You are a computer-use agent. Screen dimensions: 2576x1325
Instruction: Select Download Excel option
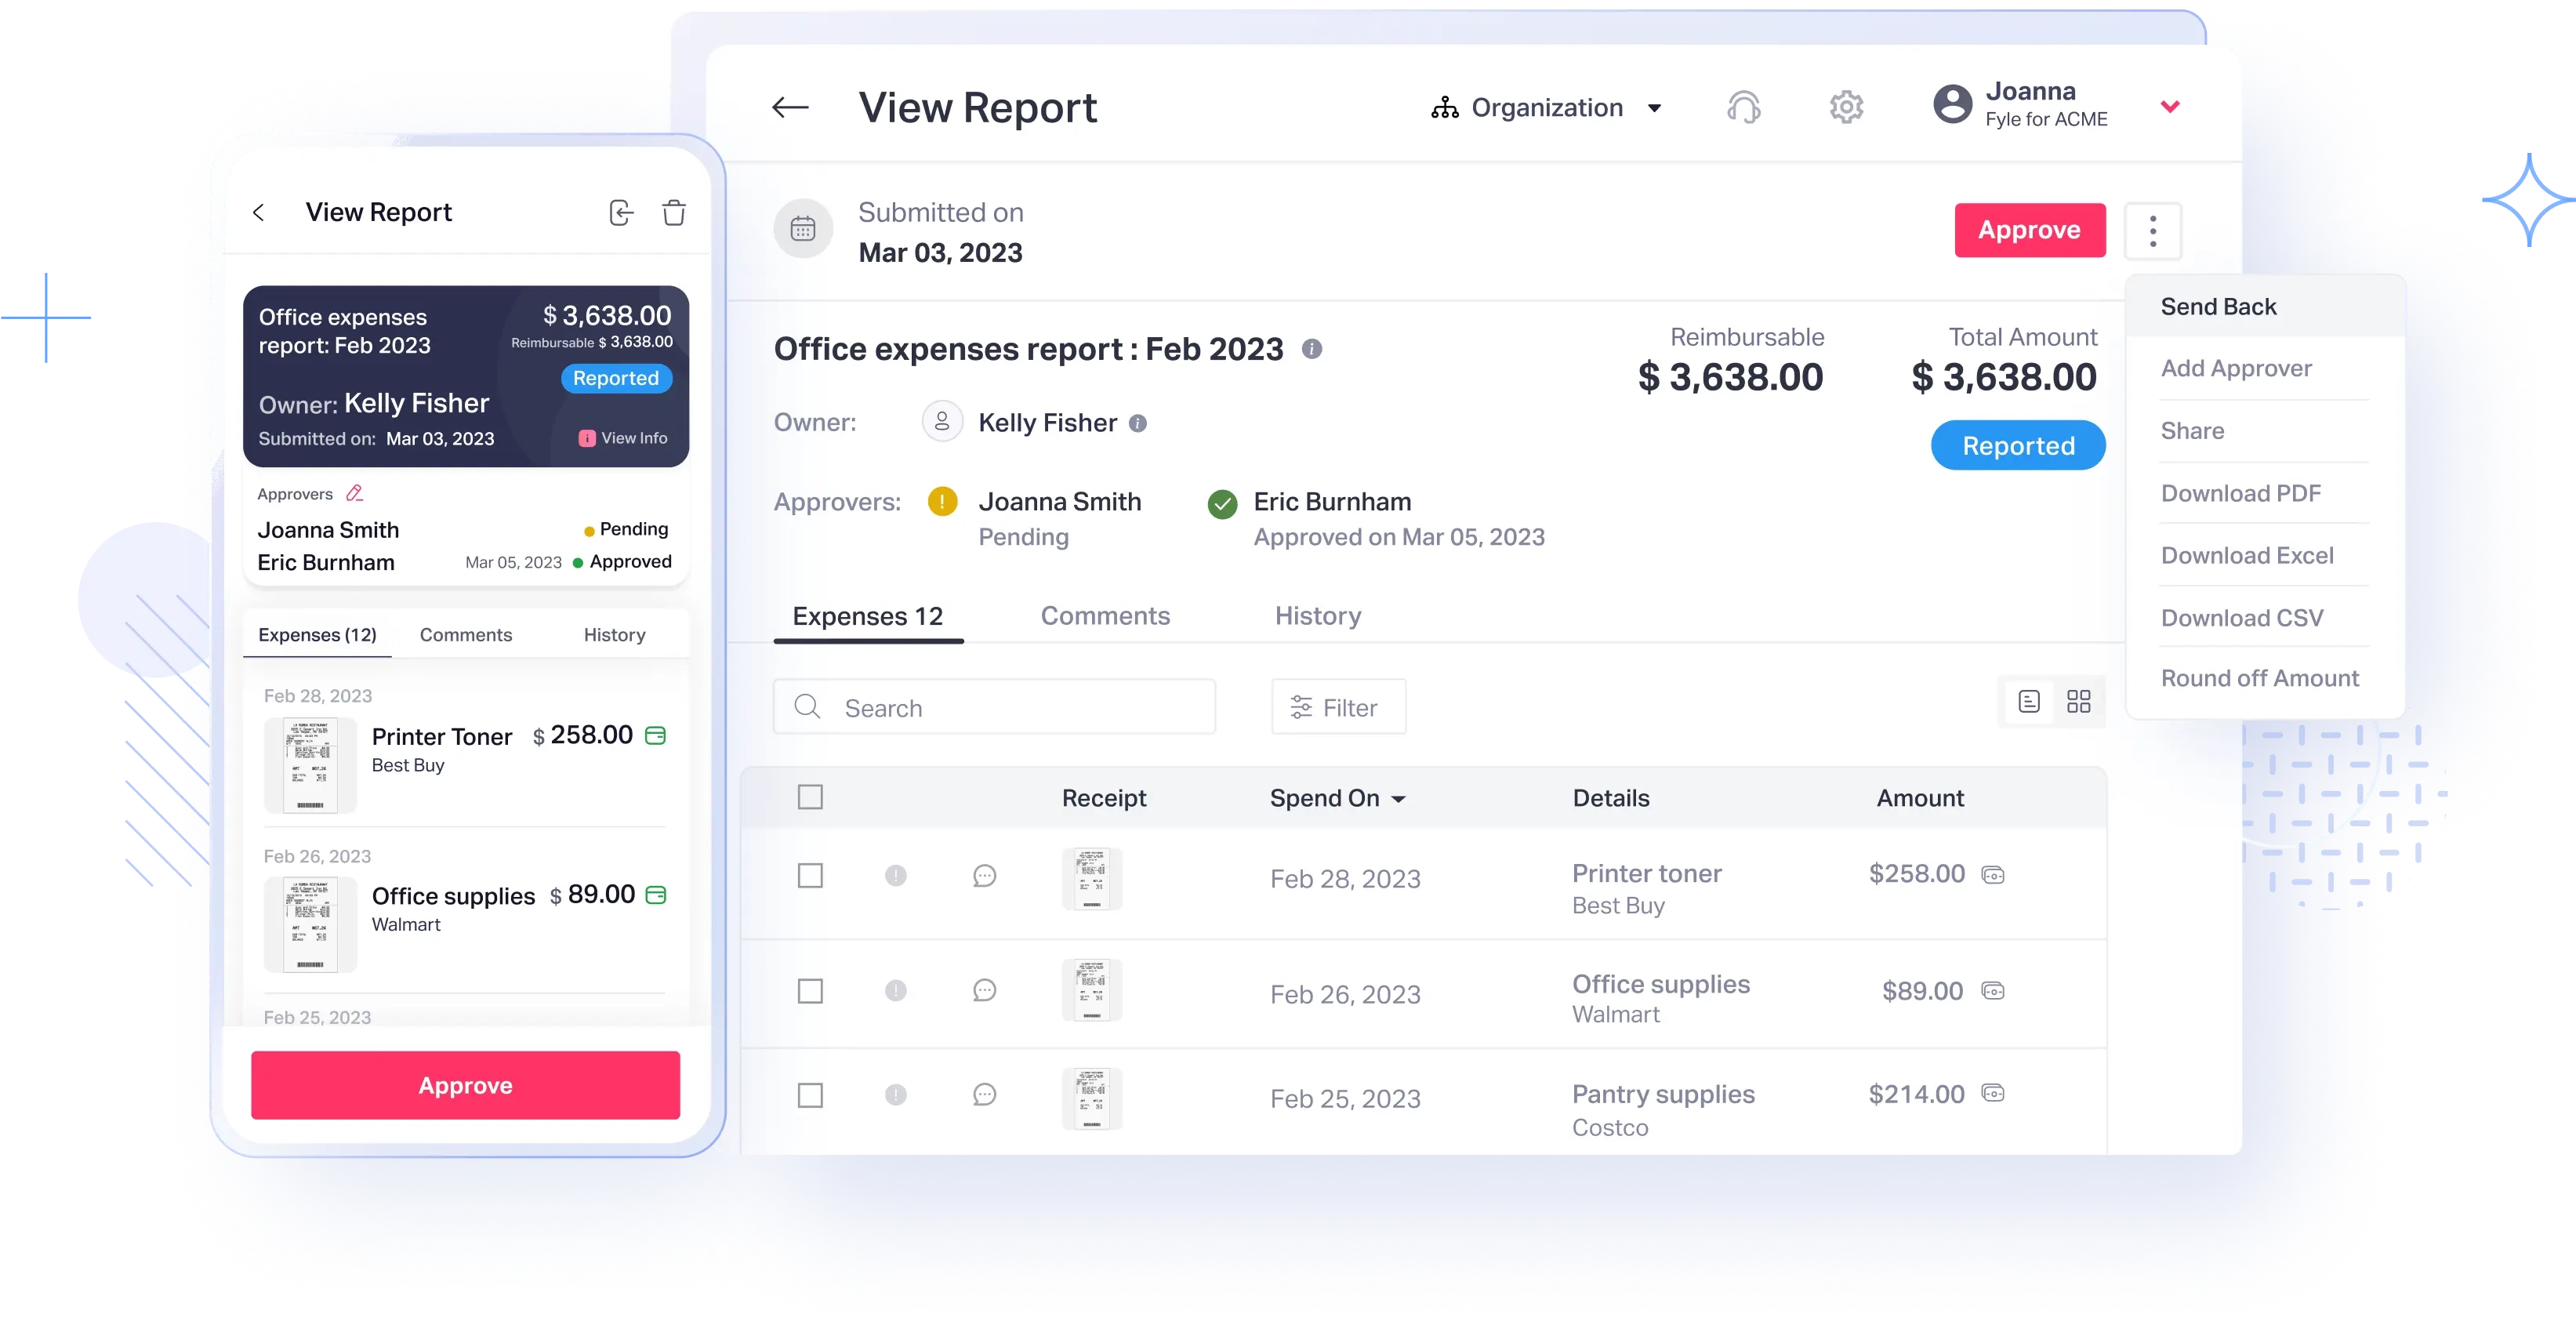coord(2246,555)
